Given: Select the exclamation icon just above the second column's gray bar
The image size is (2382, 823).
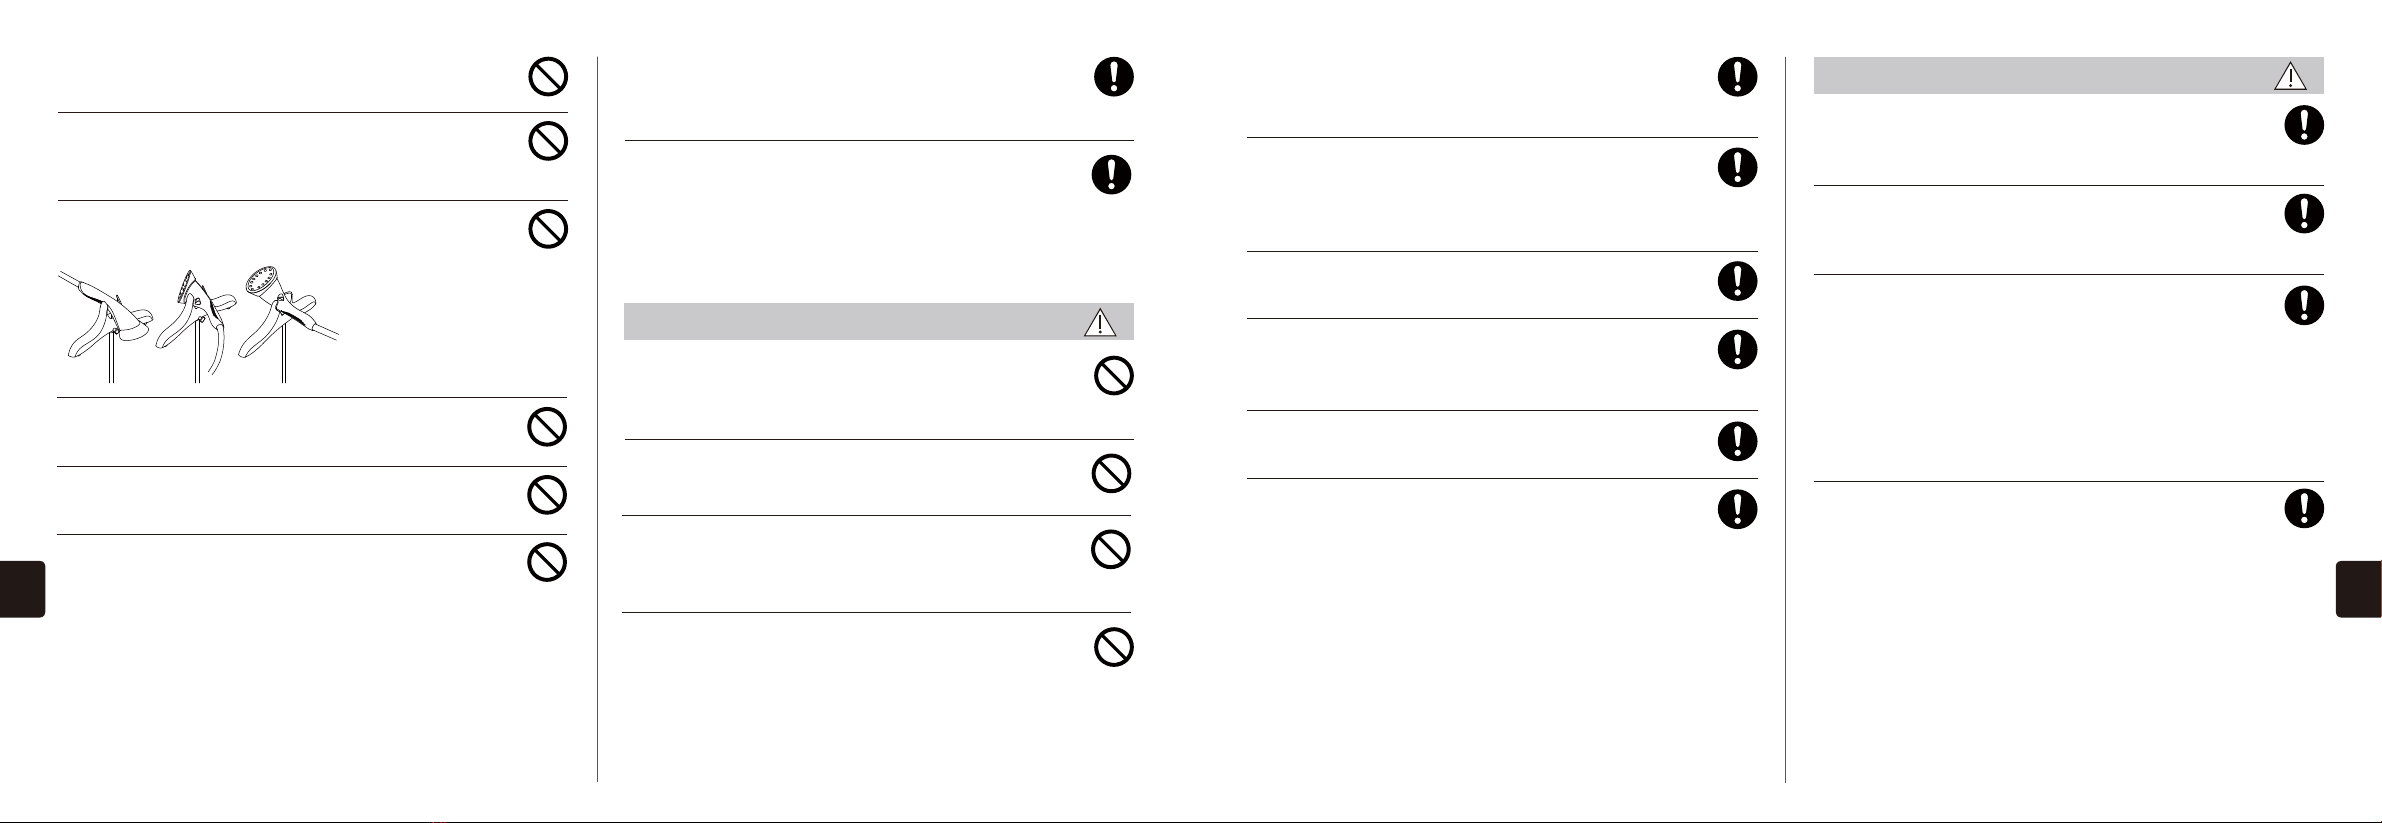Looking at the screenshot, I should 1111,175.
